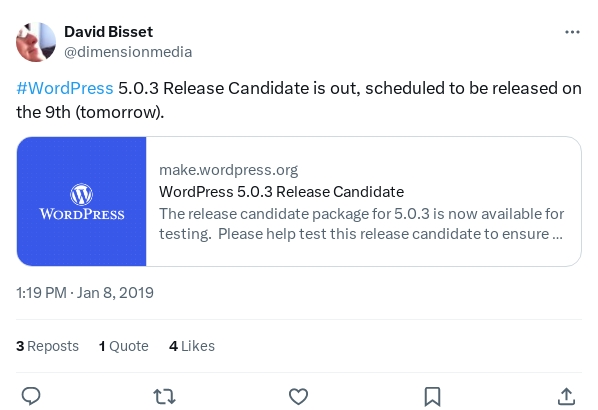The width and height of the screenshot is (598, 410).
Task: Click the 1:19 PM timestamp
Action: point(41,293)
